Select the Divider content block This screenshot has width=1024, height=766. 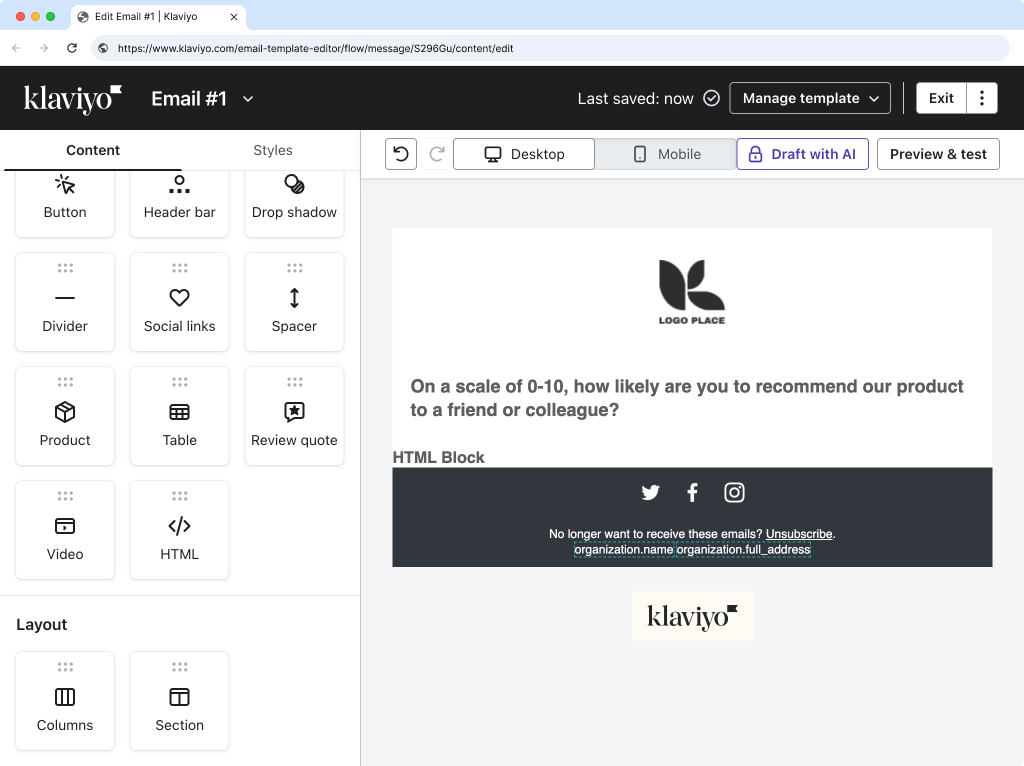tap(64, 302)
